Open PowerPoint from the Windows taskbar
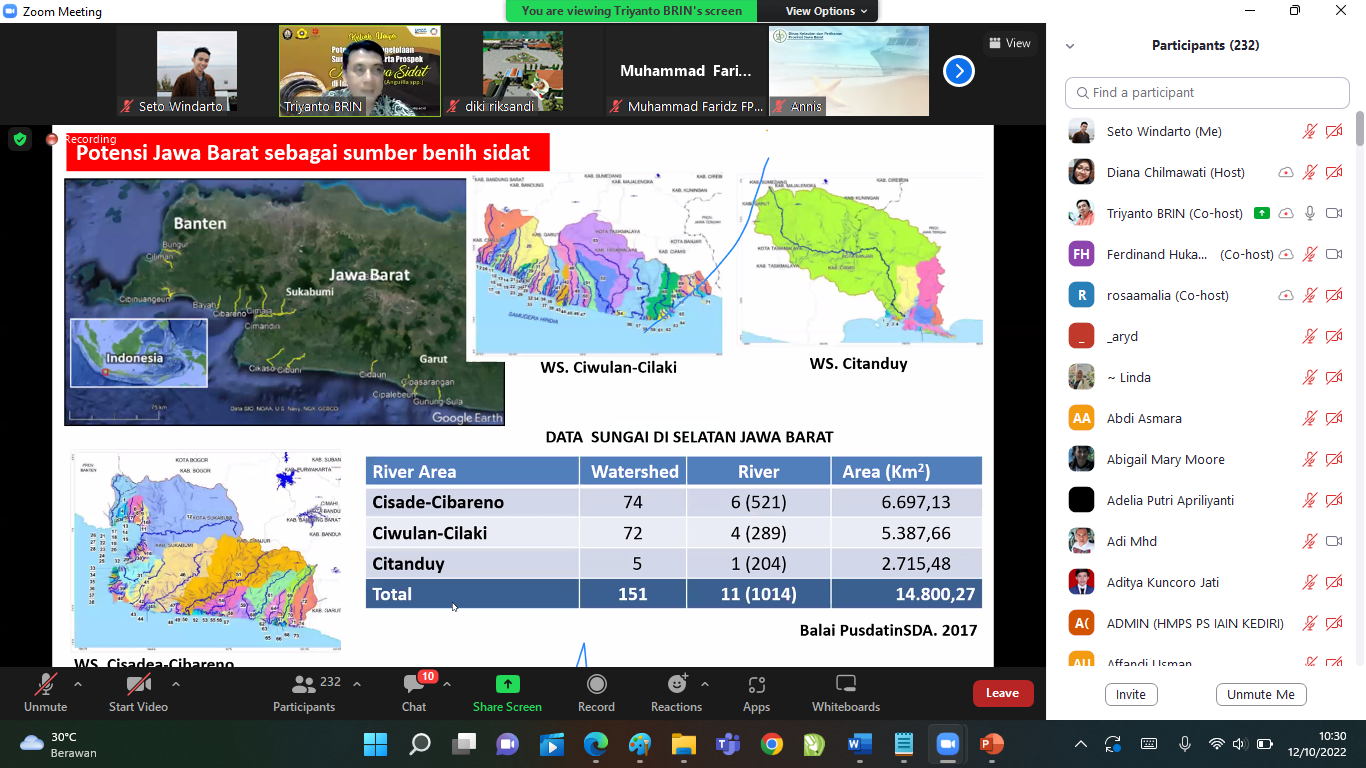 tap(991, 744)
